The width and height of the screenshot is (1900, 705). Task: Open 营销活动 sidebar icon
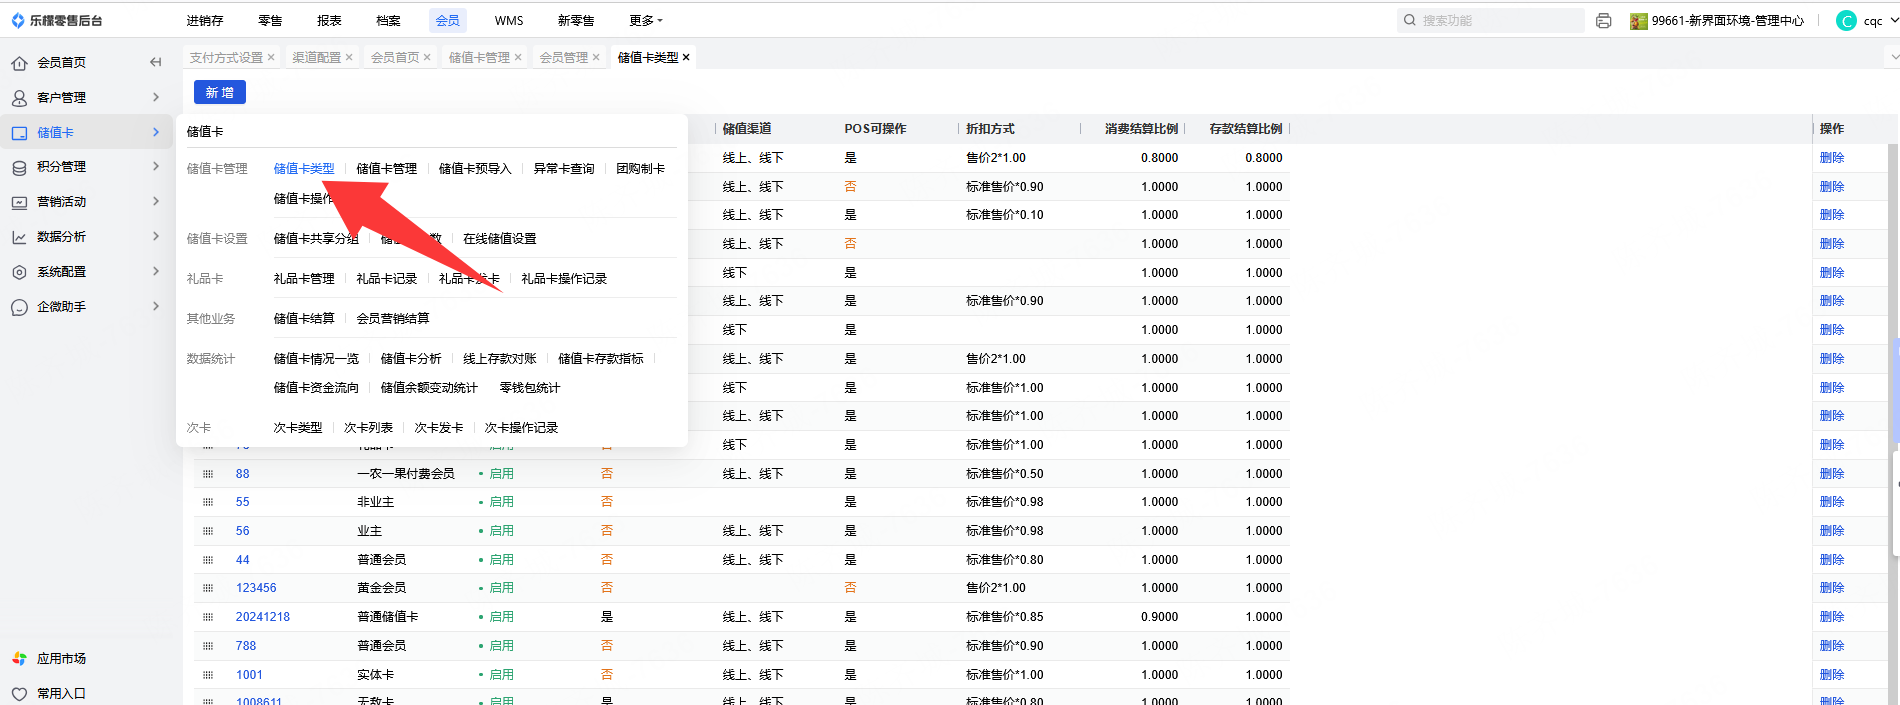[19, 202]
